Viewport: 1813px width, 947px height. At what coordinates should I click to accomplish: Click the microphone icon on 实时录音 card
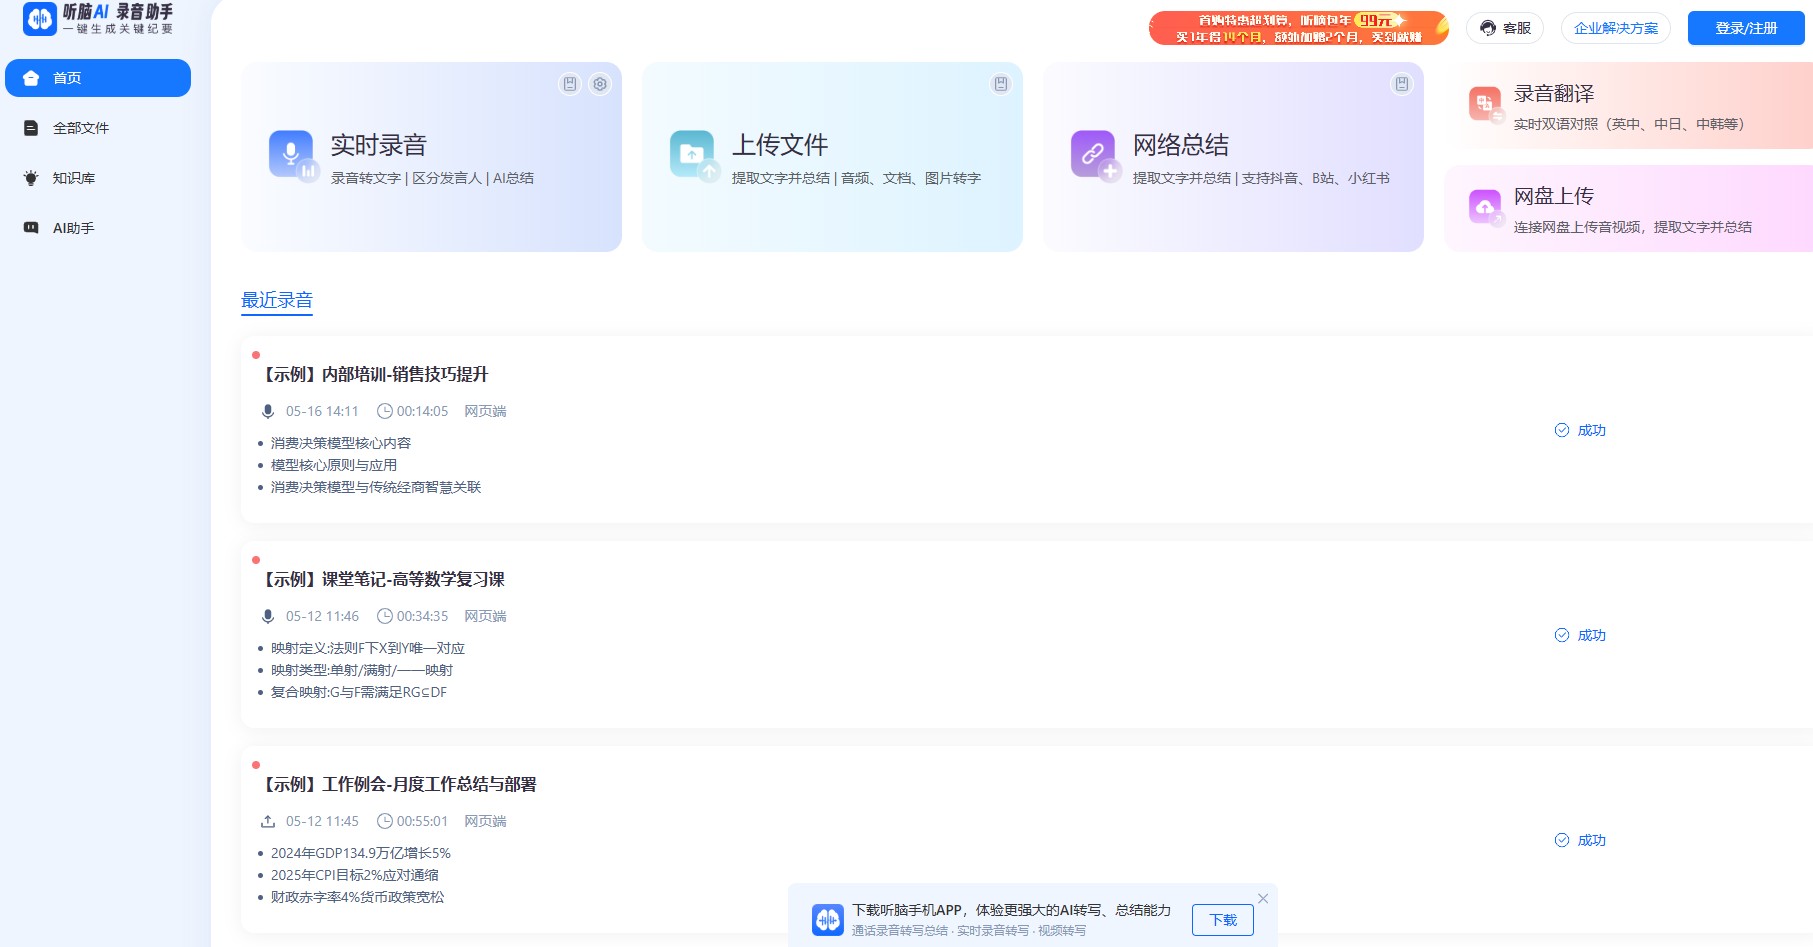coord(291,153)
